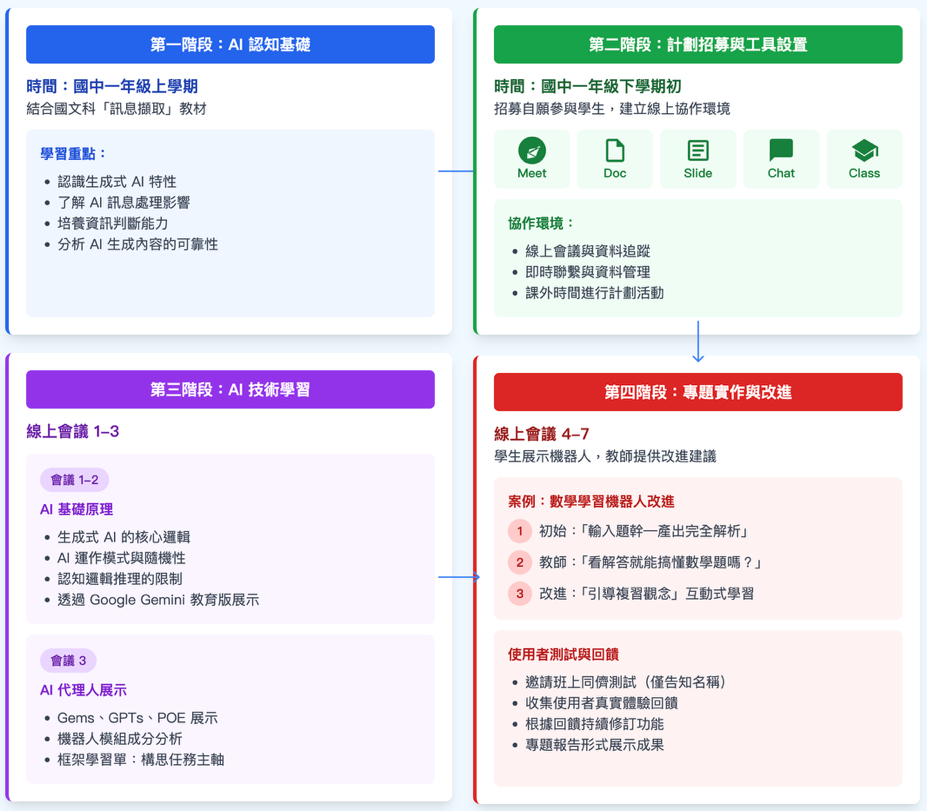Click the heading AI 代理人展示
Screen dimensions: 927x811
point(83,690)
